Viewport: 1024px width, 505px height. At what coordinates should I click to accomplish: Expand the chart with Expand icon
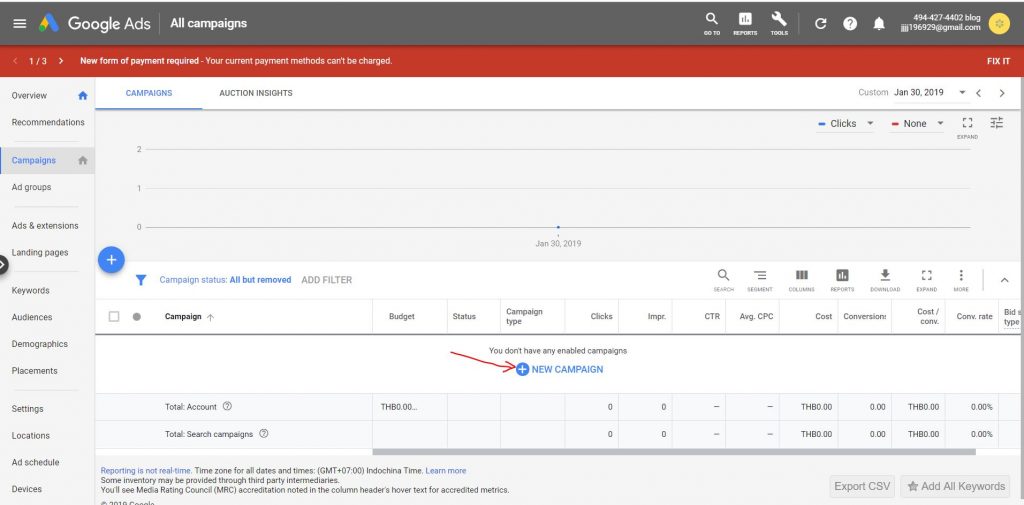967,127
